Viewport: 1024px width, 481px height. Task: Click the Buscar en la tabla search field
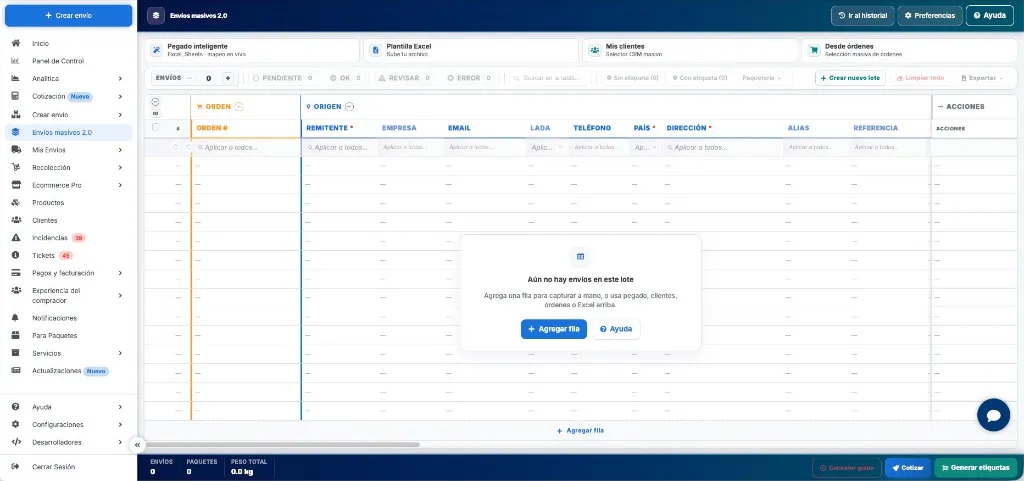[x=552, y=78]
